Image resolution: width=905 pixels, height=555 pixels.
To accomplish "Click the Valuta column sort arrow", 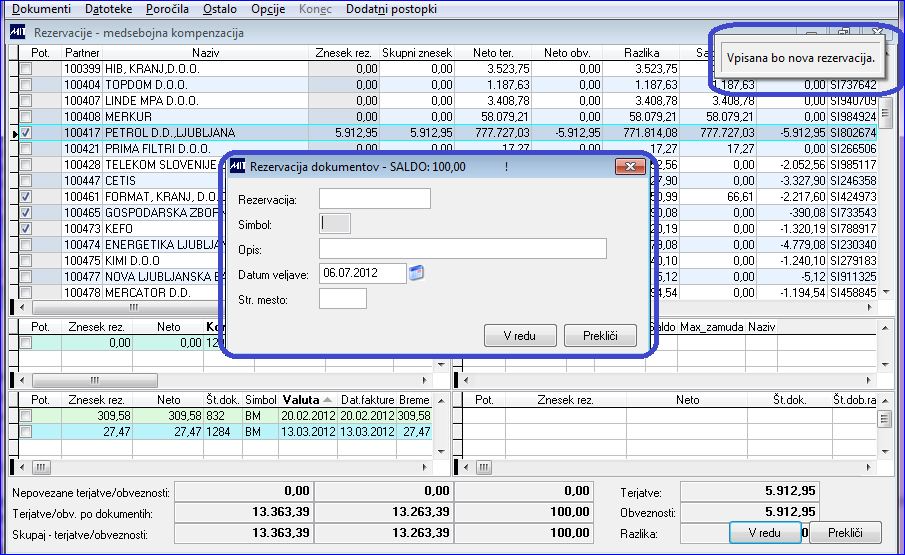I will 327,400.
